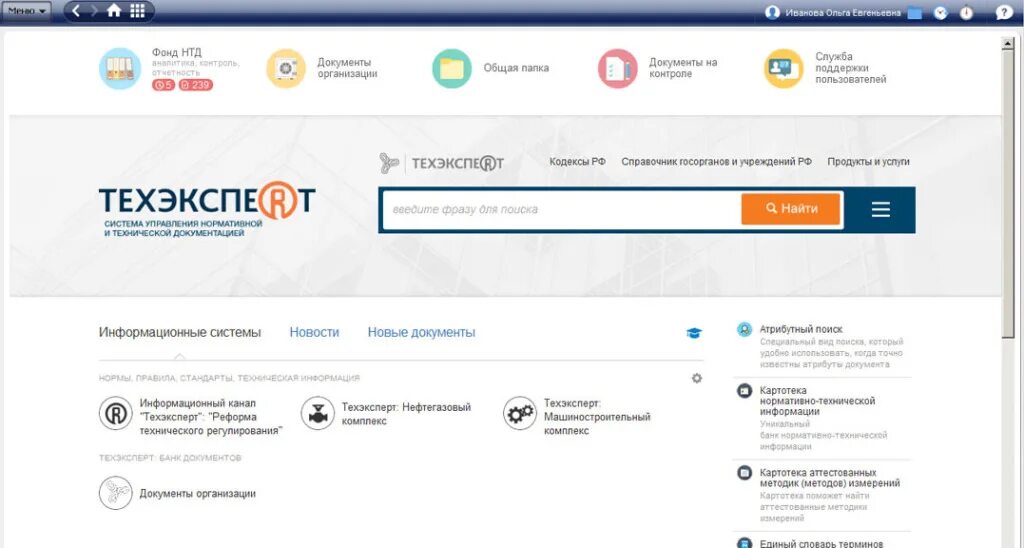Click the Общая папка label
The width and height of the screenshot is (1024, 548).
[x=516, y=68]
